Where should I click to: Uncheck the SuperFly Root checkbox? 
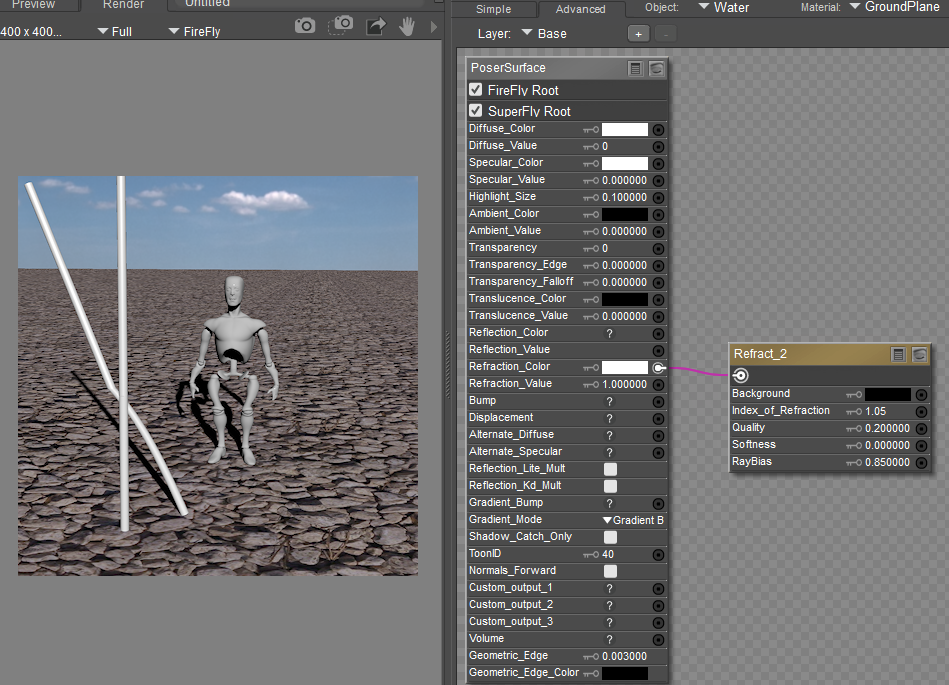tap(476, 111)
